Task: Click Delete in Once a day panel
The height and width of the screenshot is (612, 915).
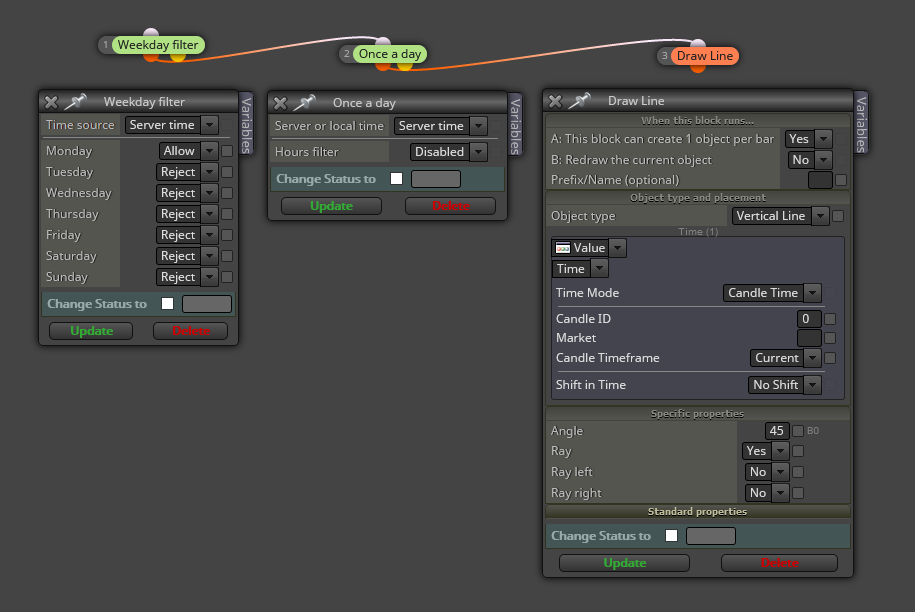Action: tap(450, 206)
